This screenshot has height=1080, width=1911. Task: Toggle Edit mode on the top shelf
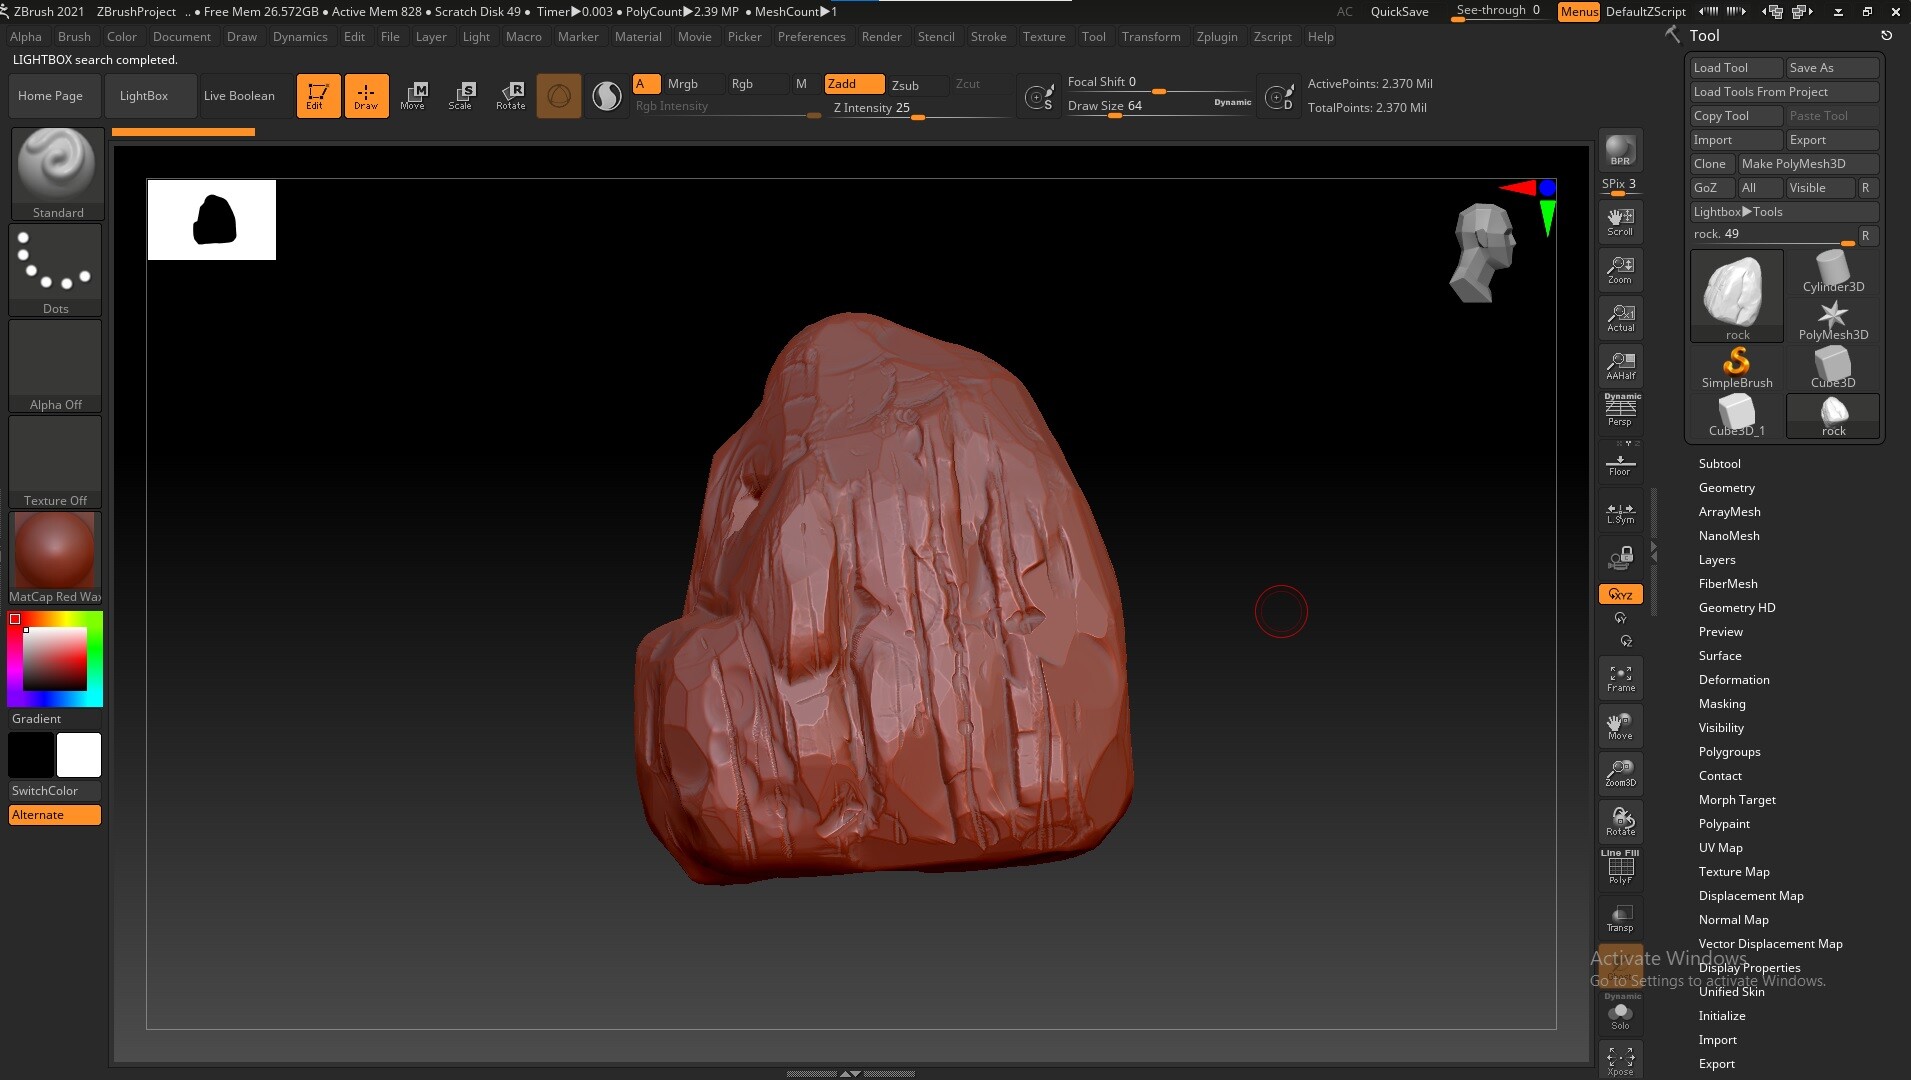[318, 96]
